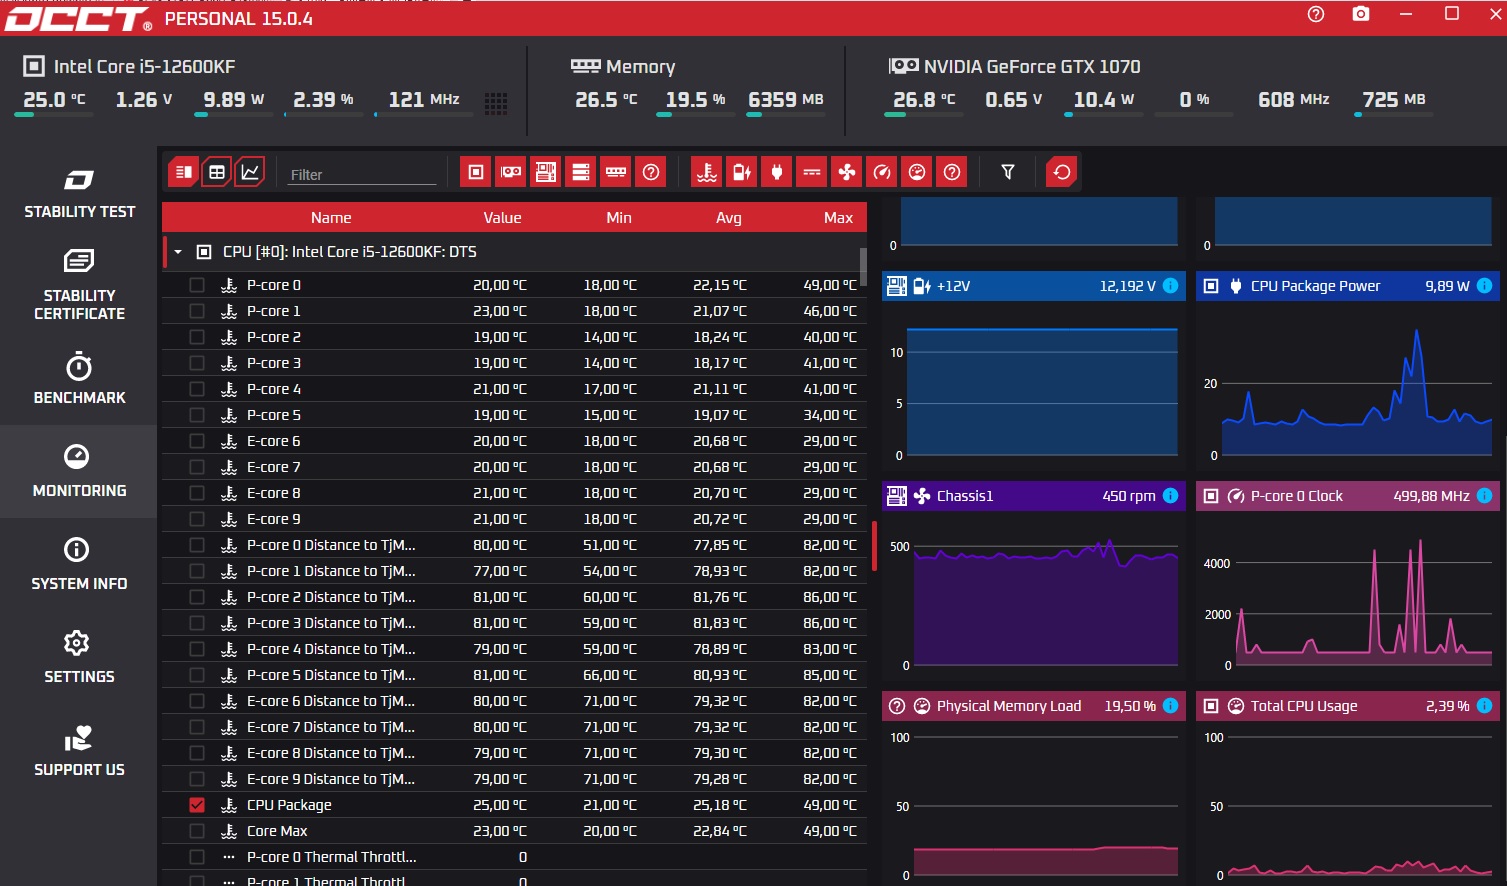Screen dimensions: 1507x886
Task: Show info for P-core 0 Clock graph
Action: [1485, 496]
